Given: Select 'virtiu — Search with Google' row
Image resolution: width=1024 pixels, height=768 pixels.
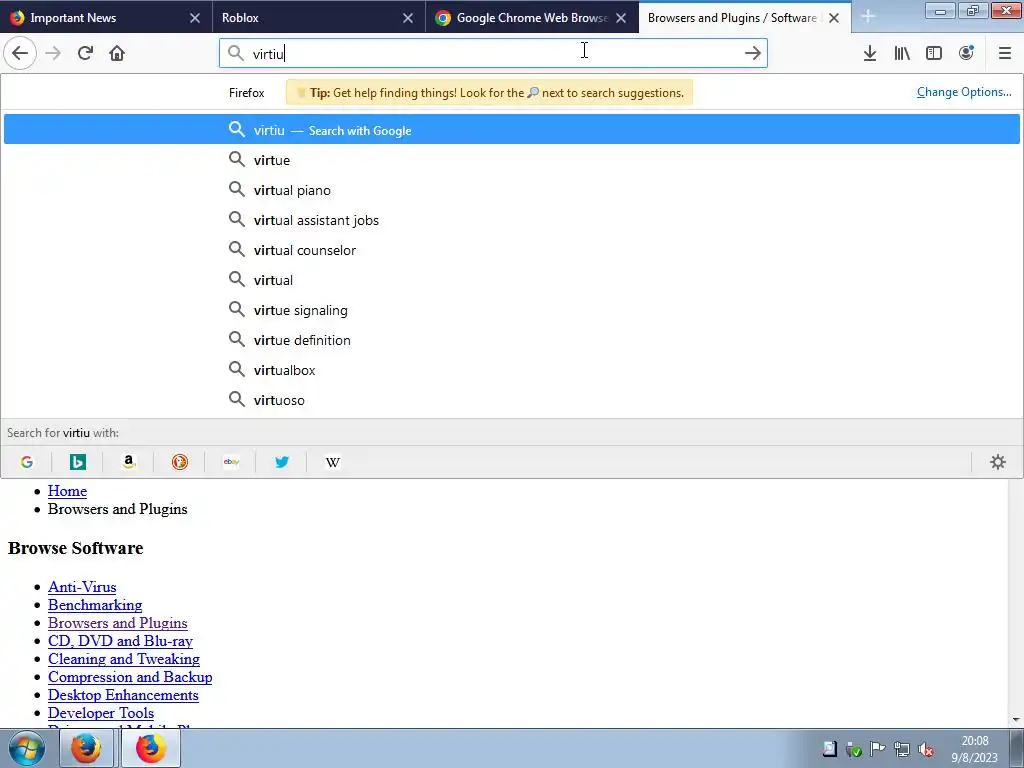Looking at the screenshot, I should click(x=511, y=129).
